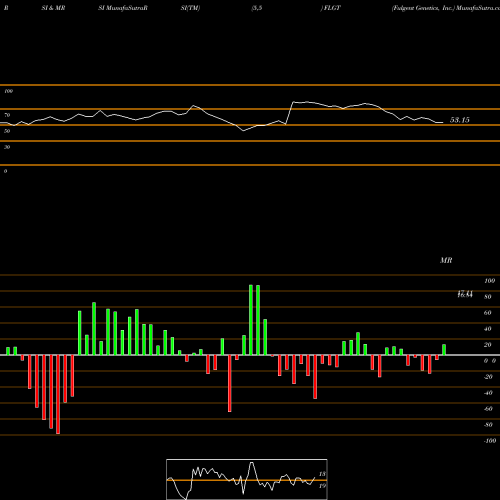Click the -80 label on MR axis
Screen dimensions: 500x500
point(488,425)
